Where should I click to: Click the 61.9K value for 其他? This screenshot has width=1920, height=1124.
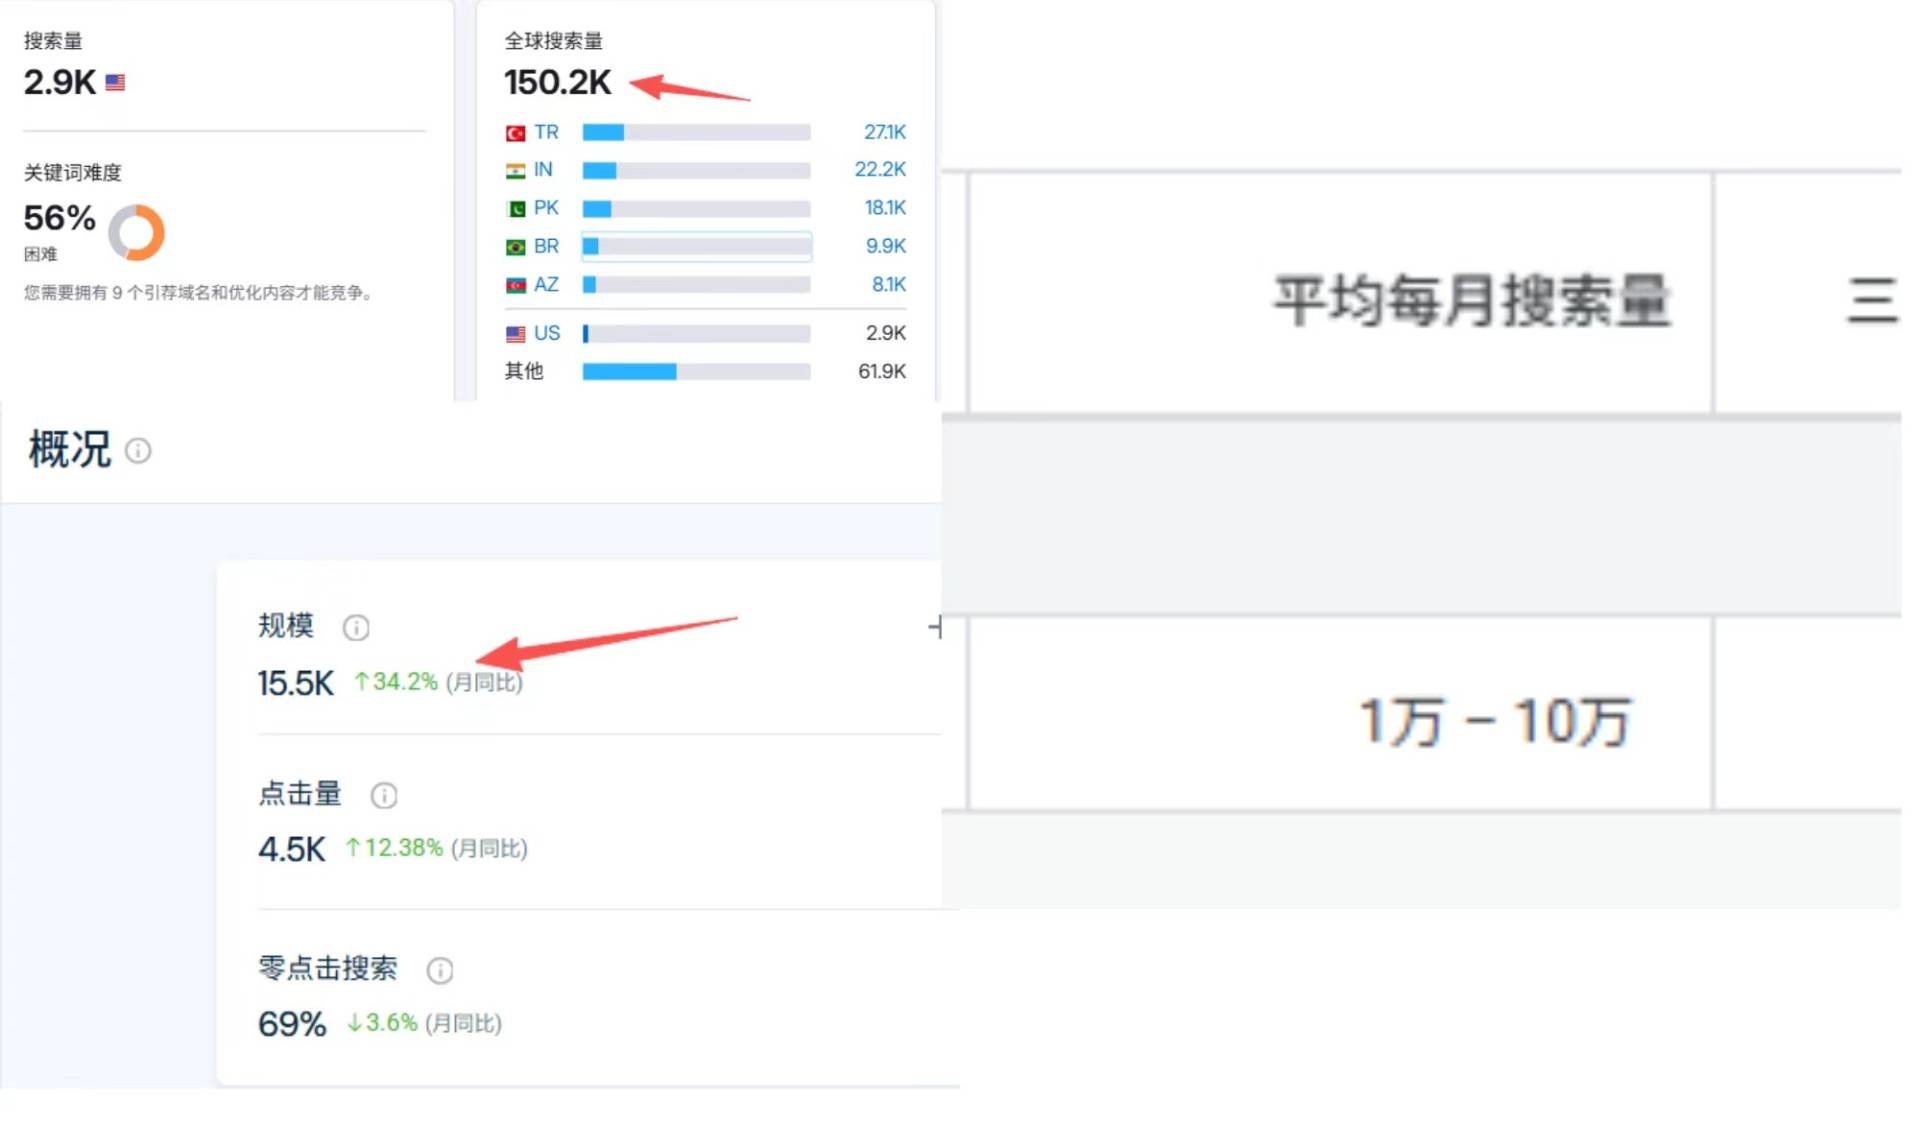pos(882,372)
